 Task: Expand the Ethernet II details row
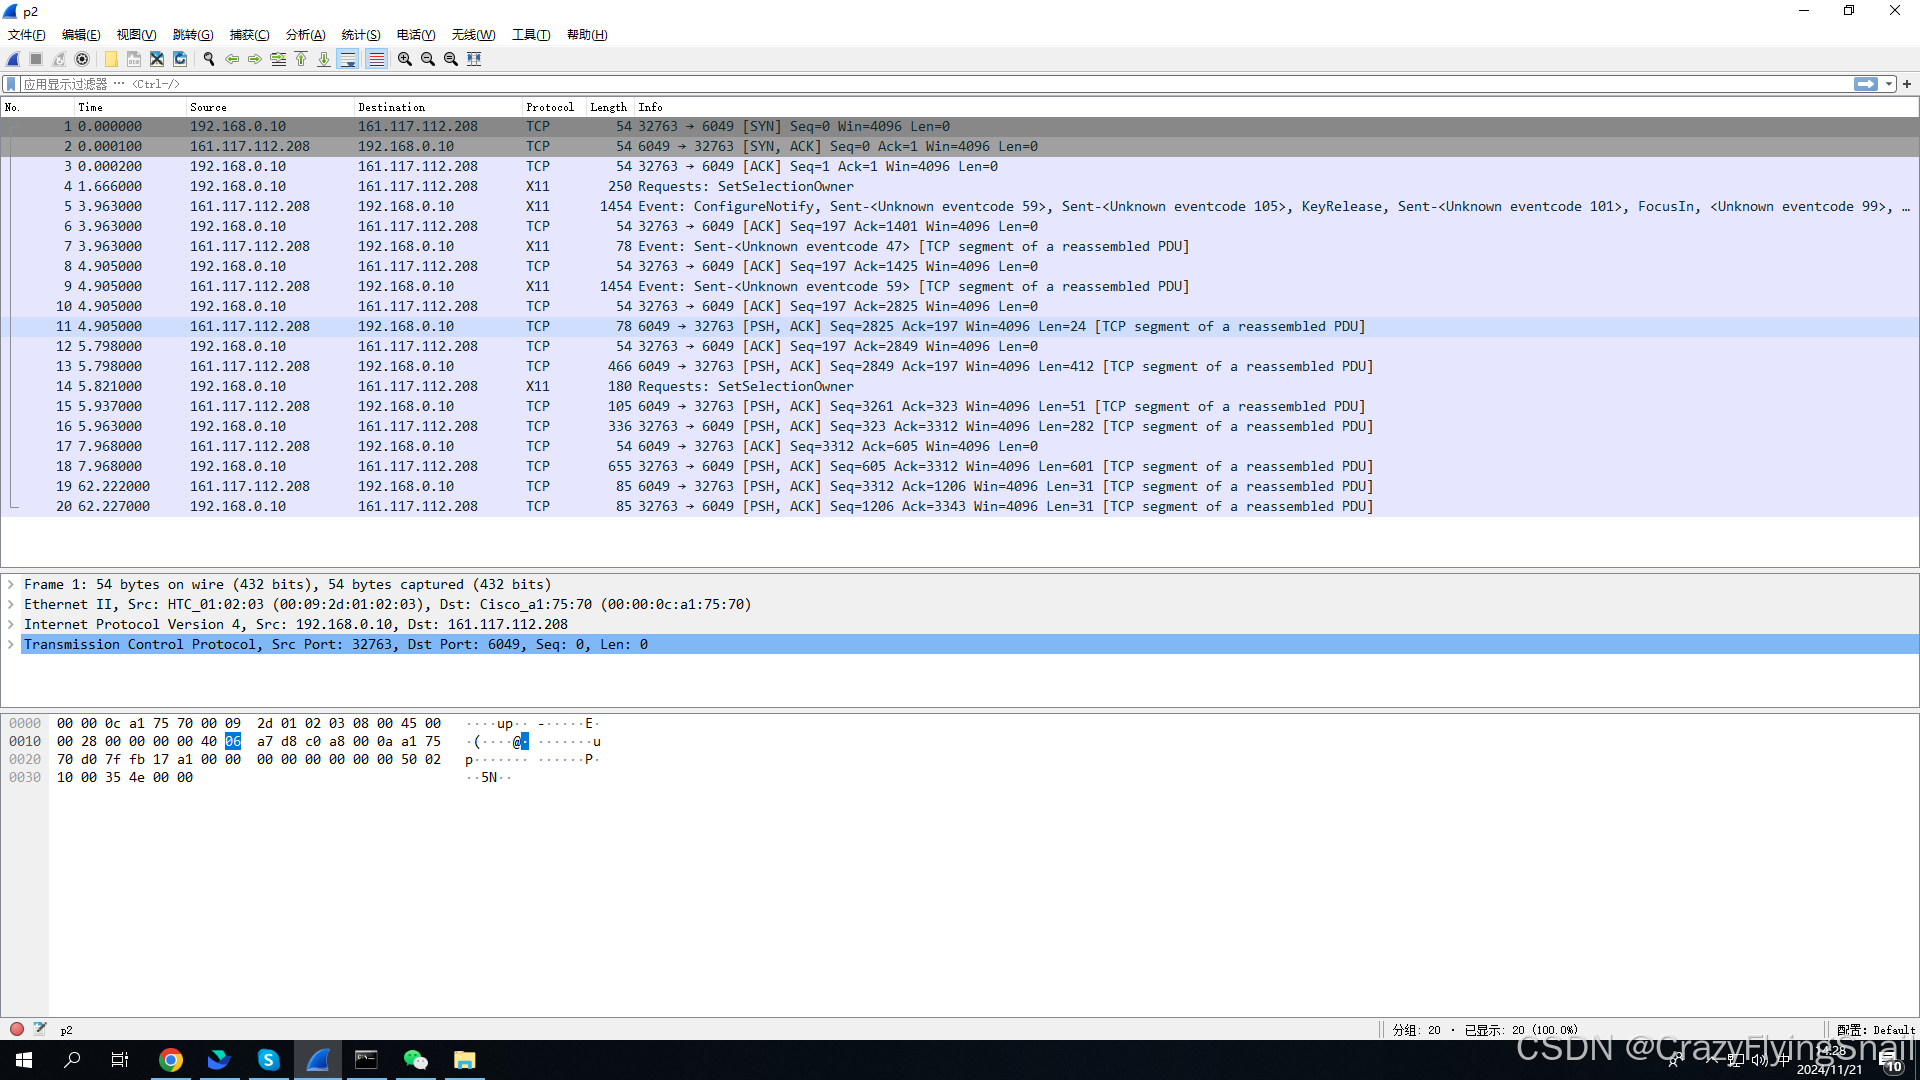pos(11,604)
